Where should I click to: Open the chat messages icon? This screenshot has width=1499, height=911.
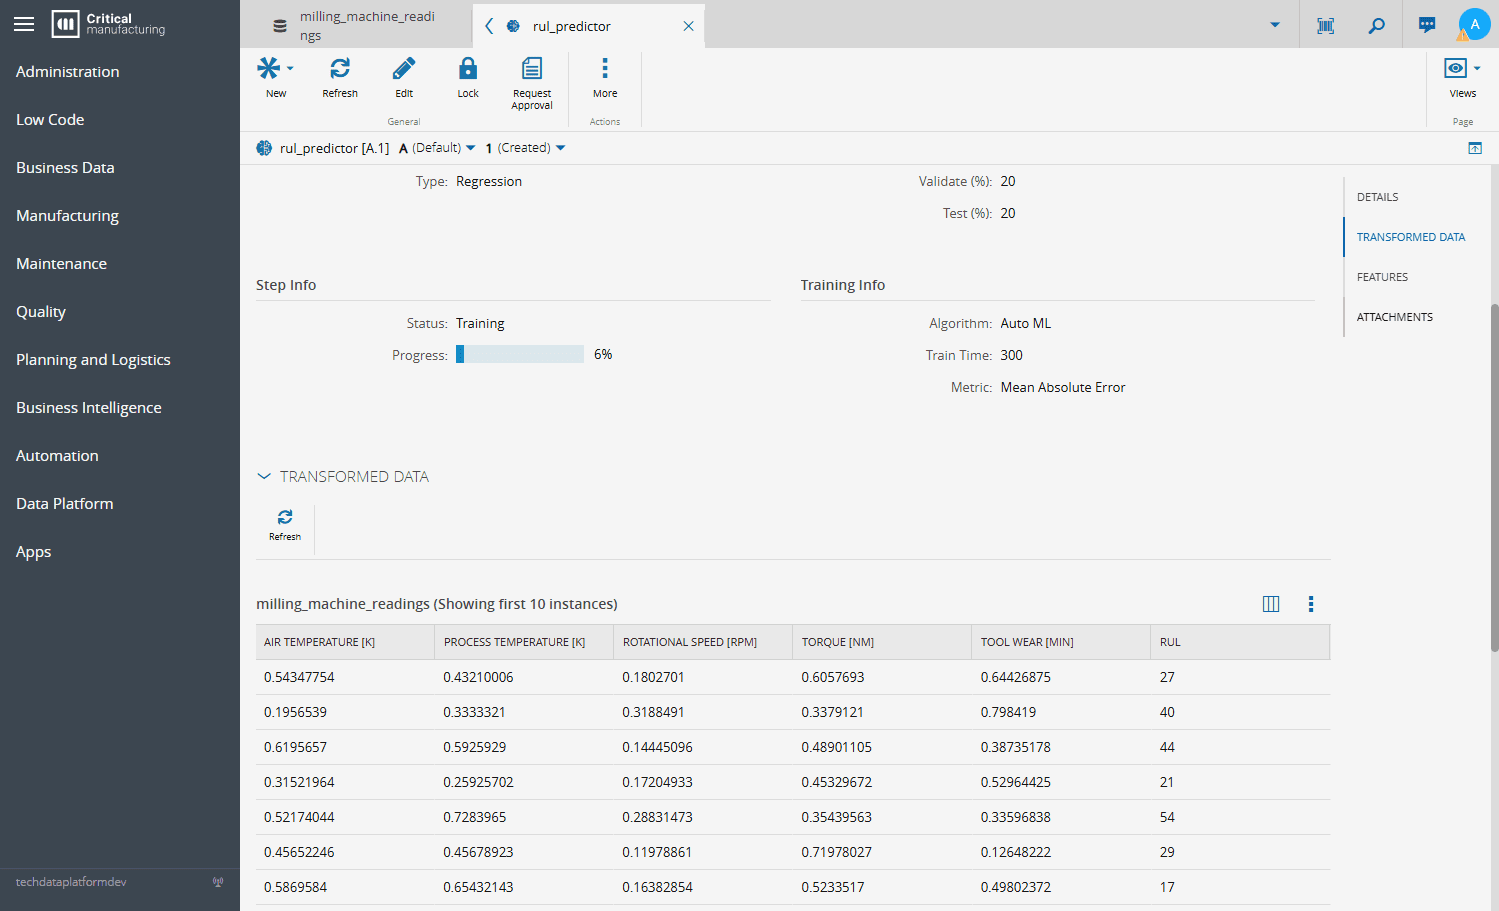click(x=1427, y=25)
